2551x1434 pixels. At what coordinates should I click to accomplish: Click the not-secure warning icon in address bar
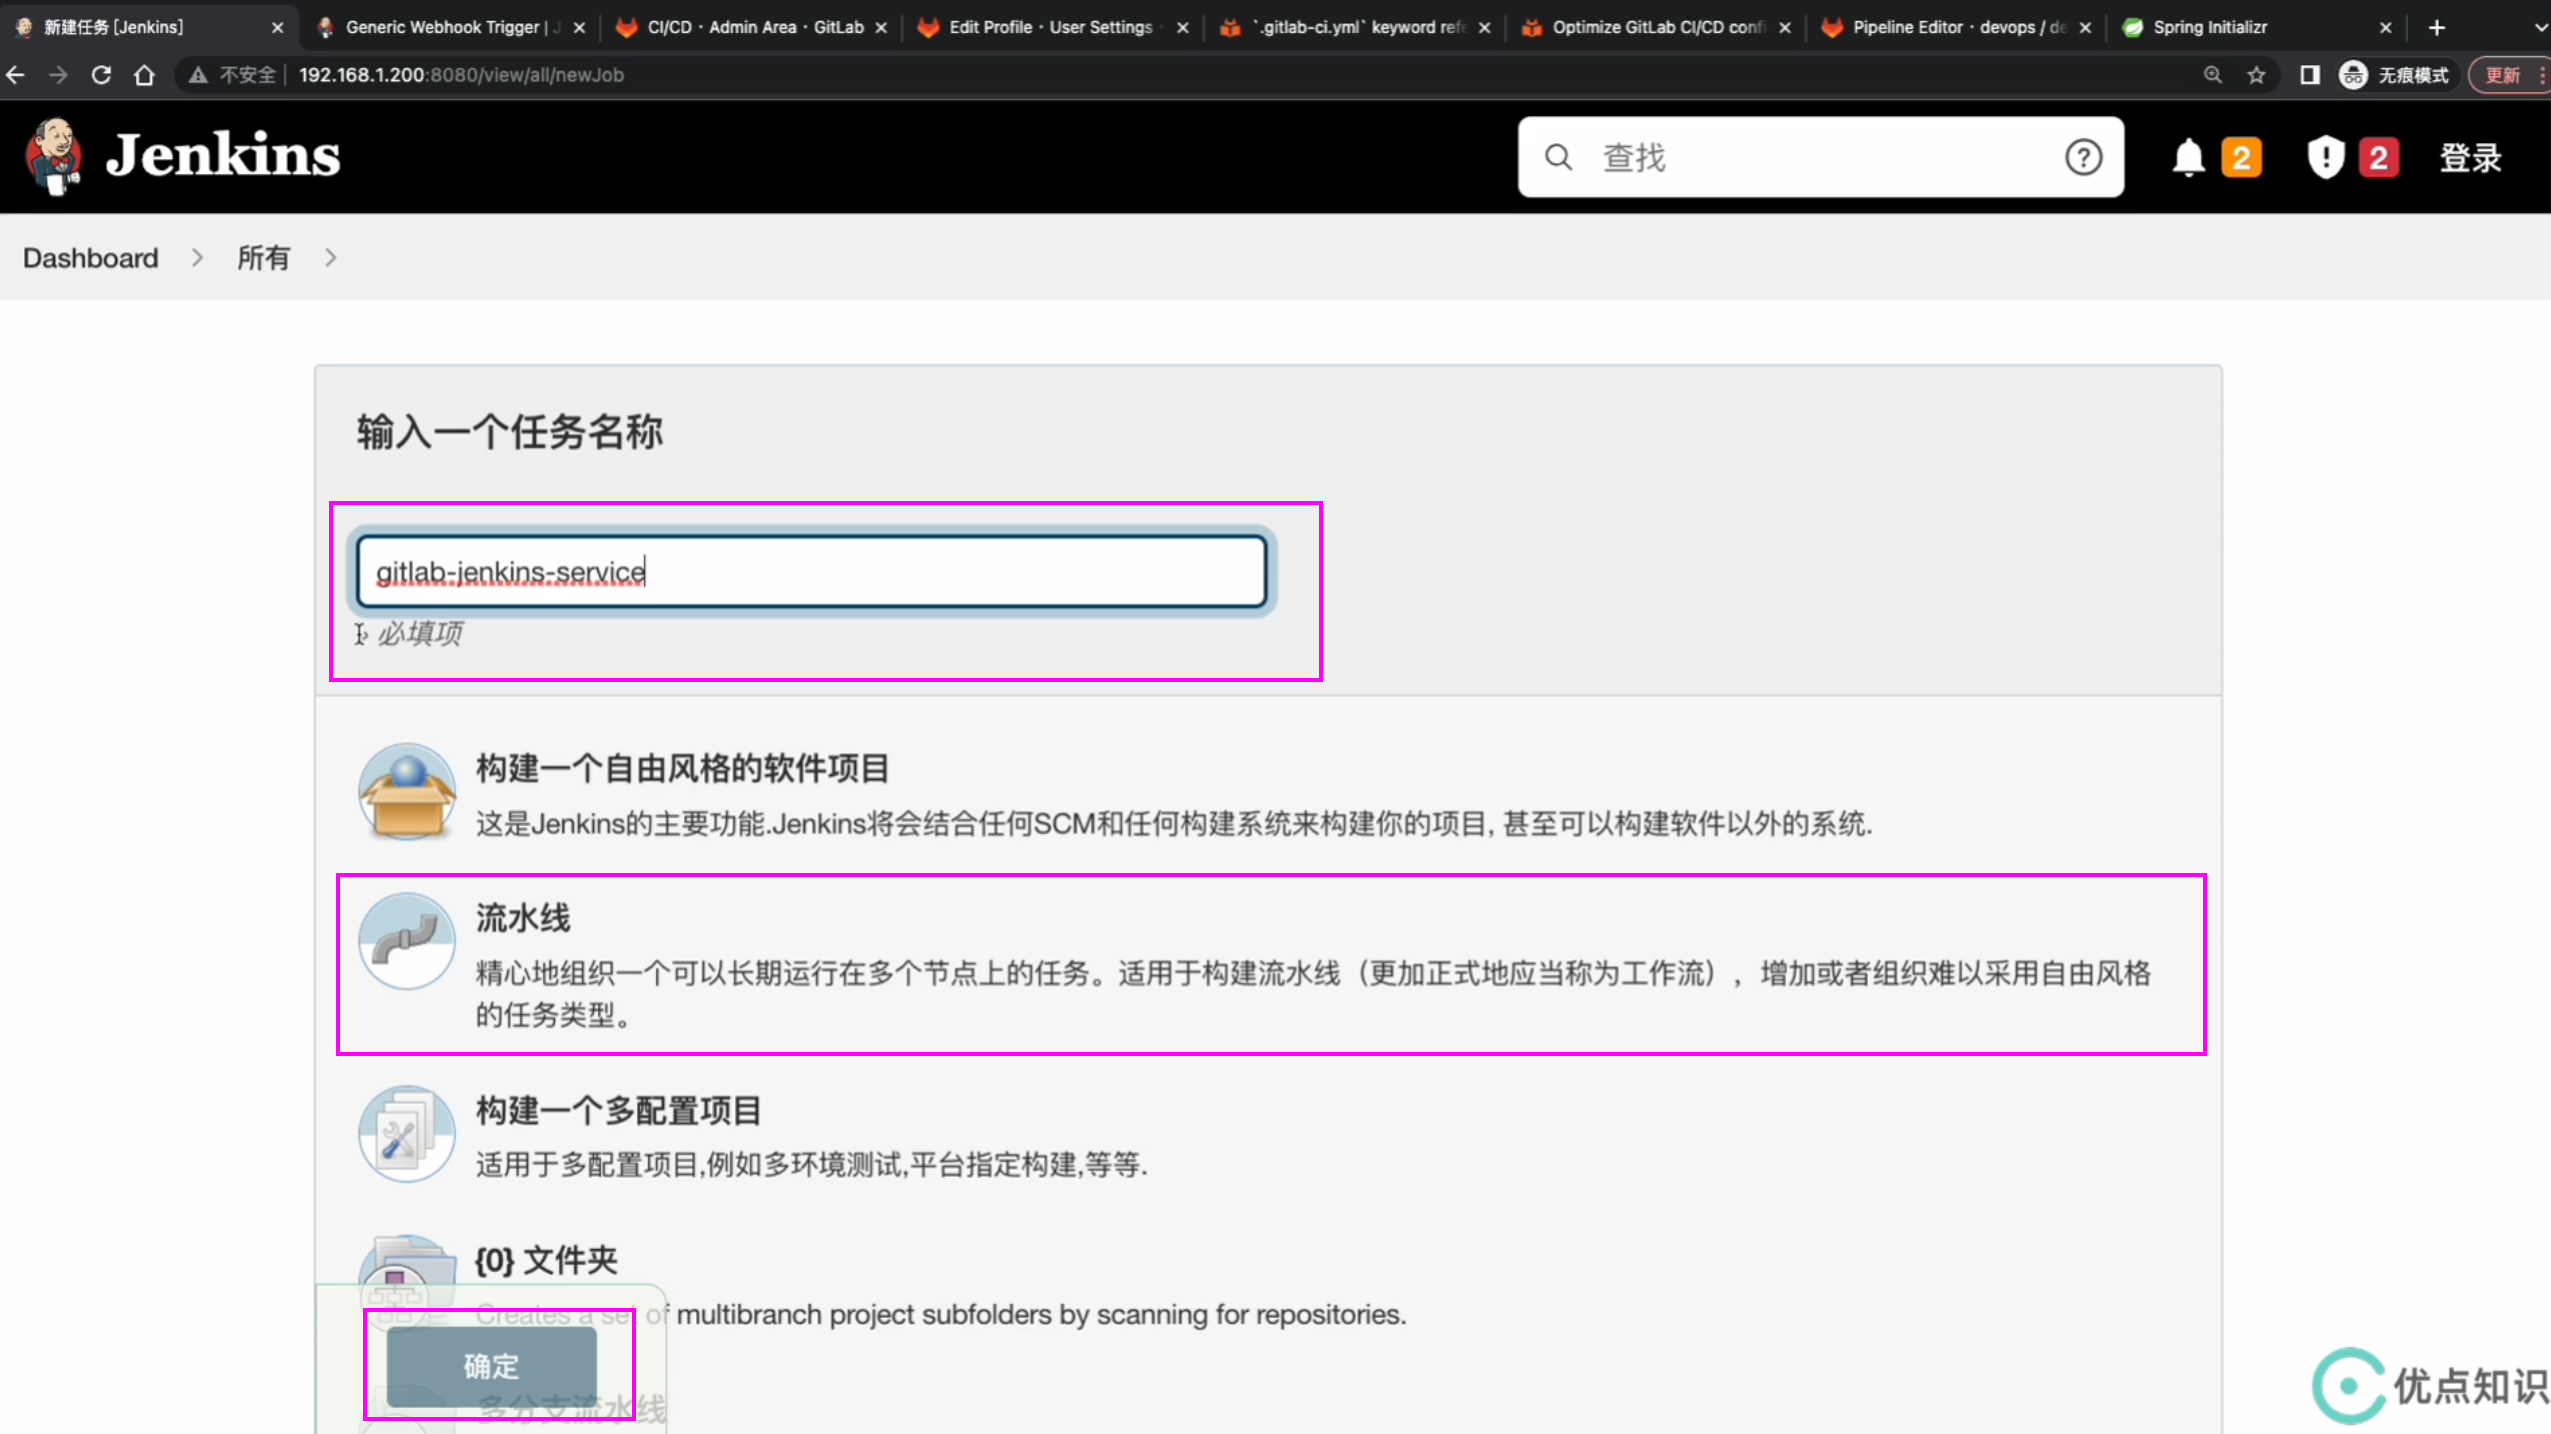(198, 75)
